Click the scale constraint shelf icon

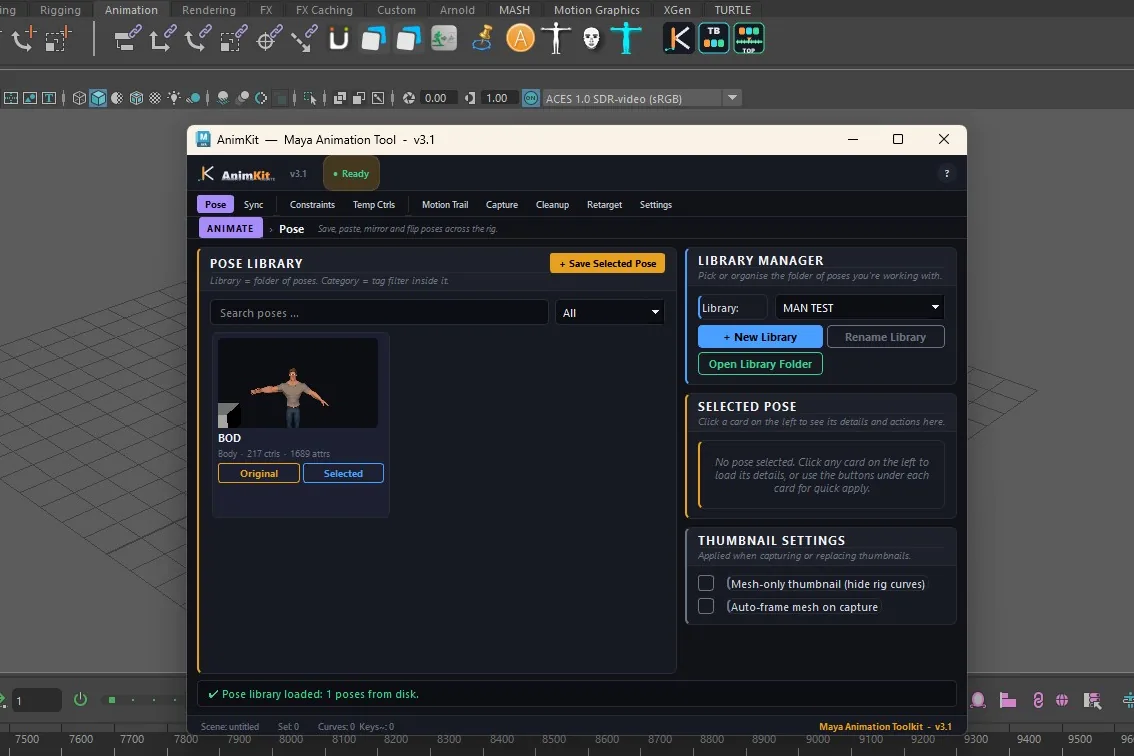click(233, 38)
